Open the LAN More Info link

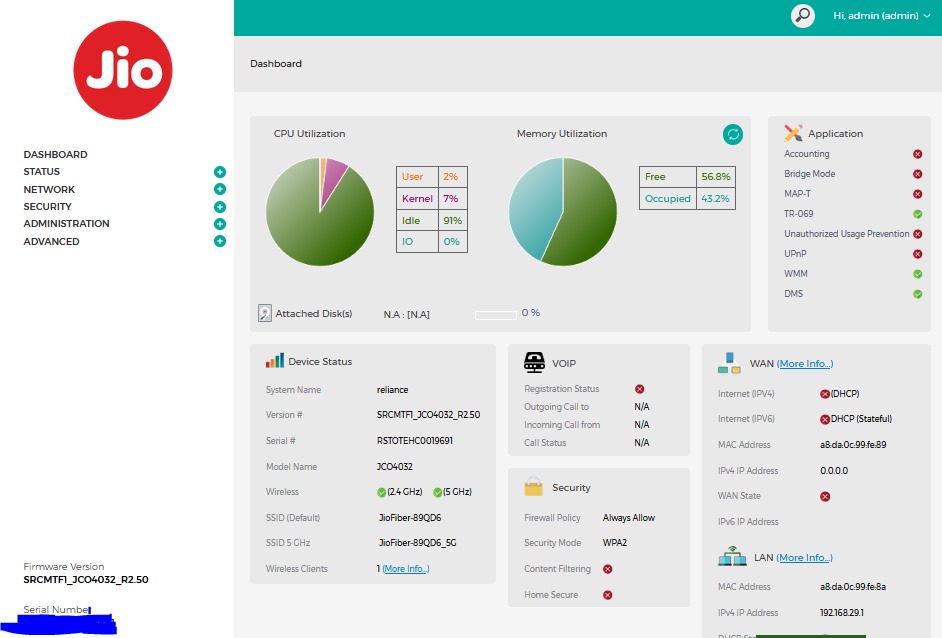[x=804, y=557]
